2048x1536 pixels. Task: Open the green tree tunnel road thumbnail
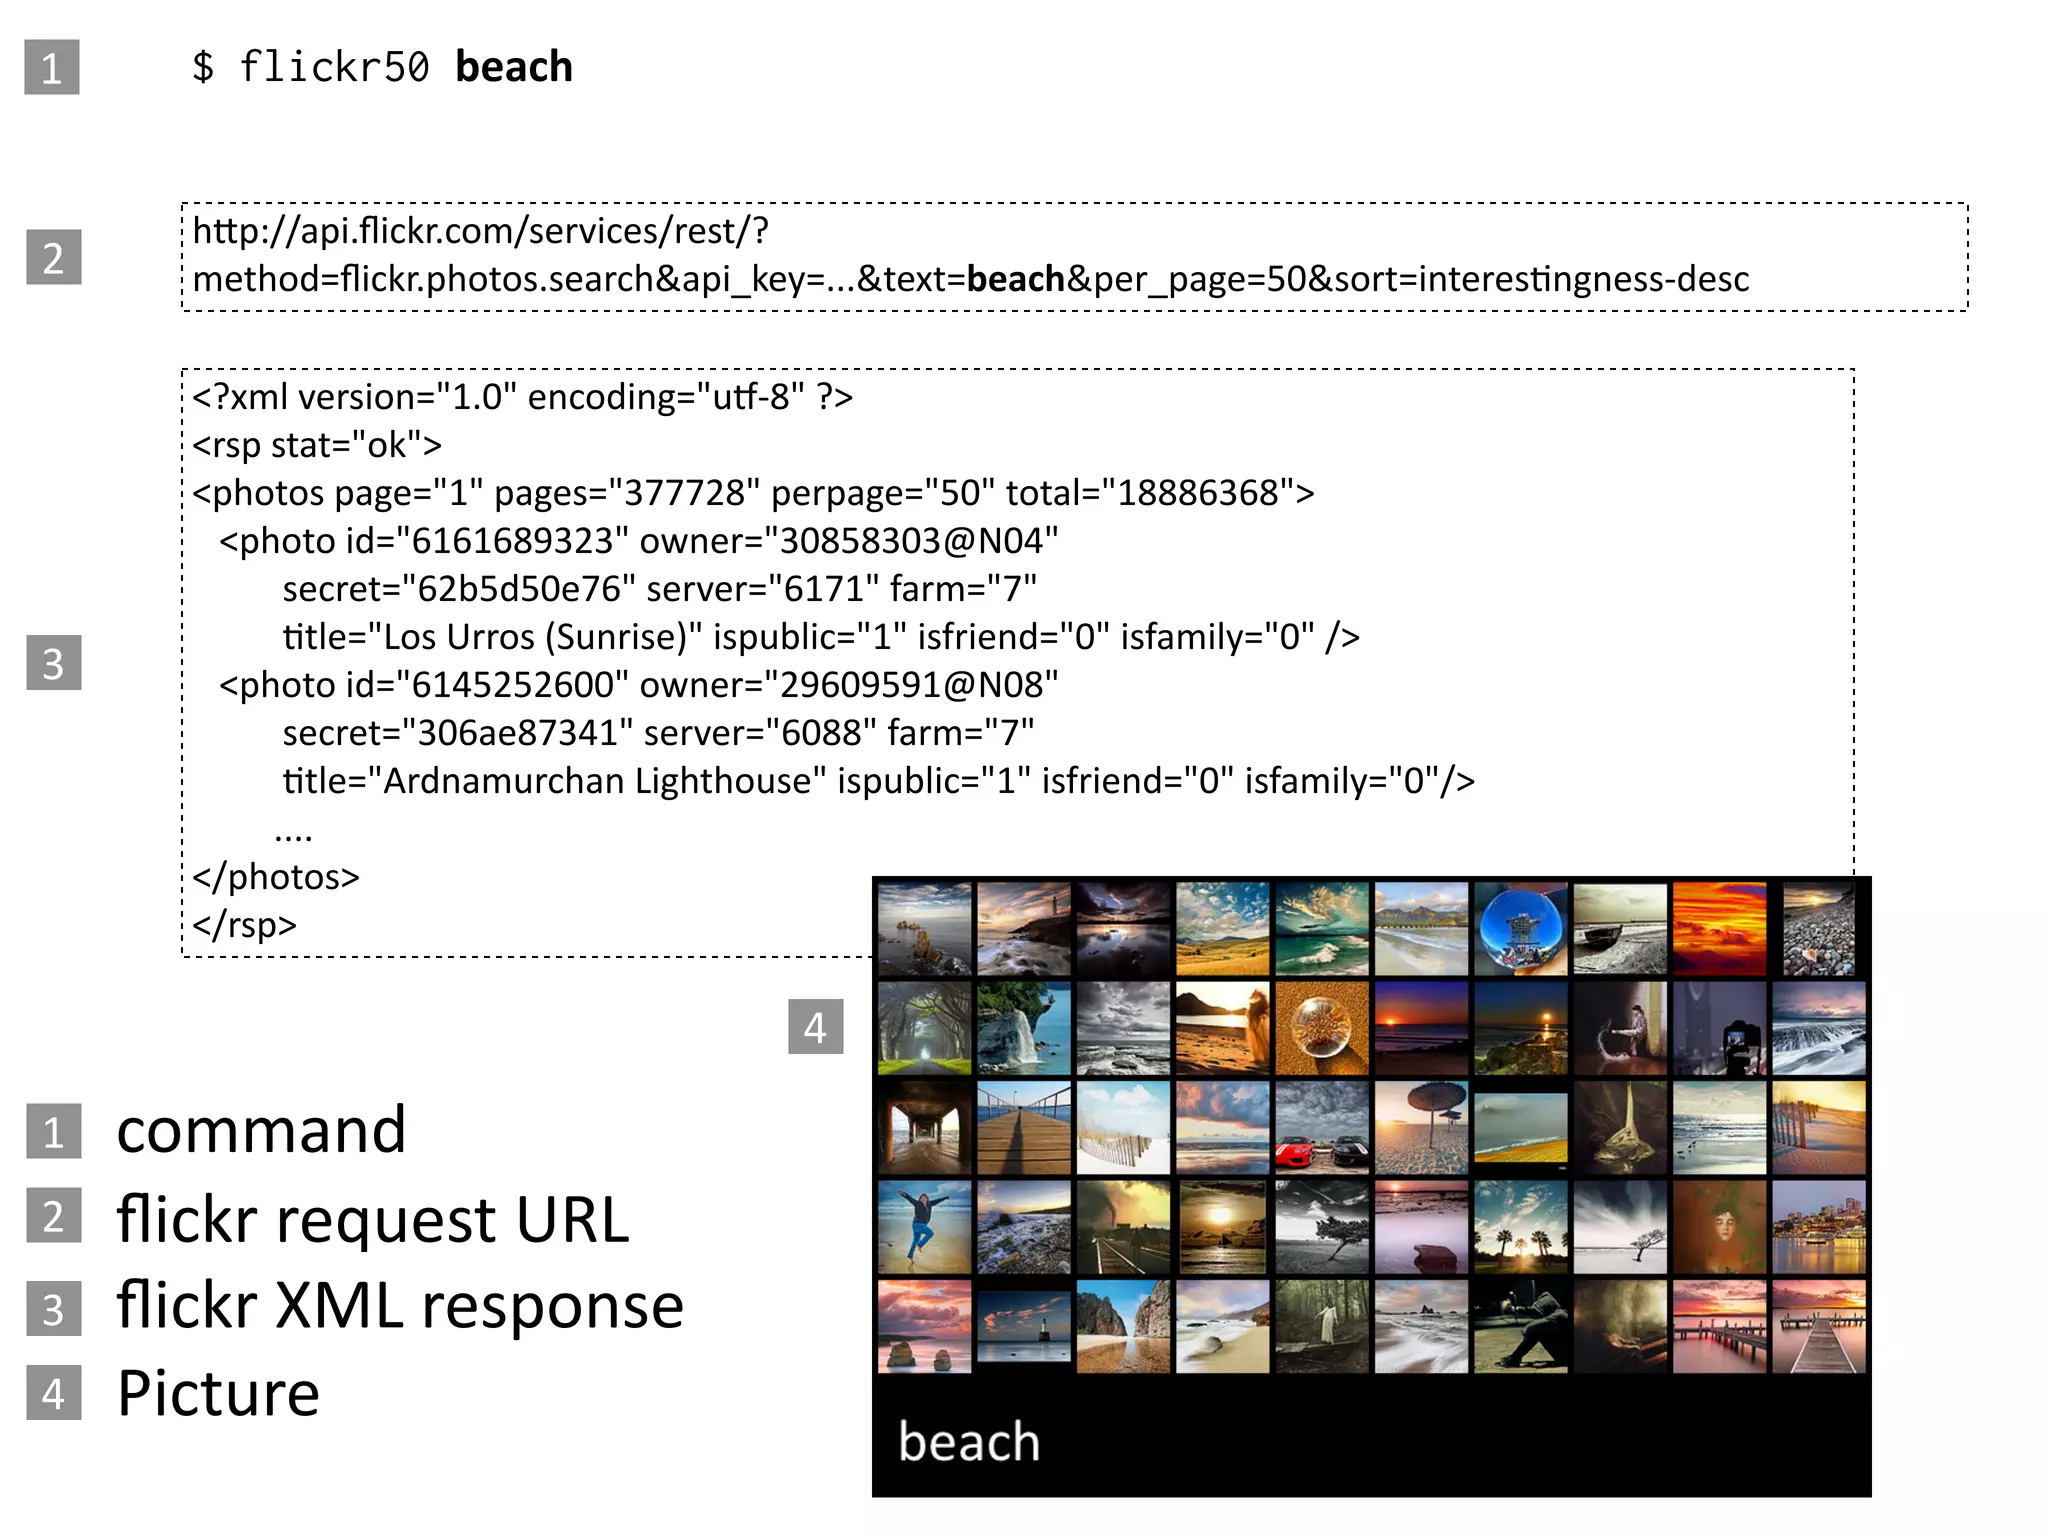[x=924, y=1028]
